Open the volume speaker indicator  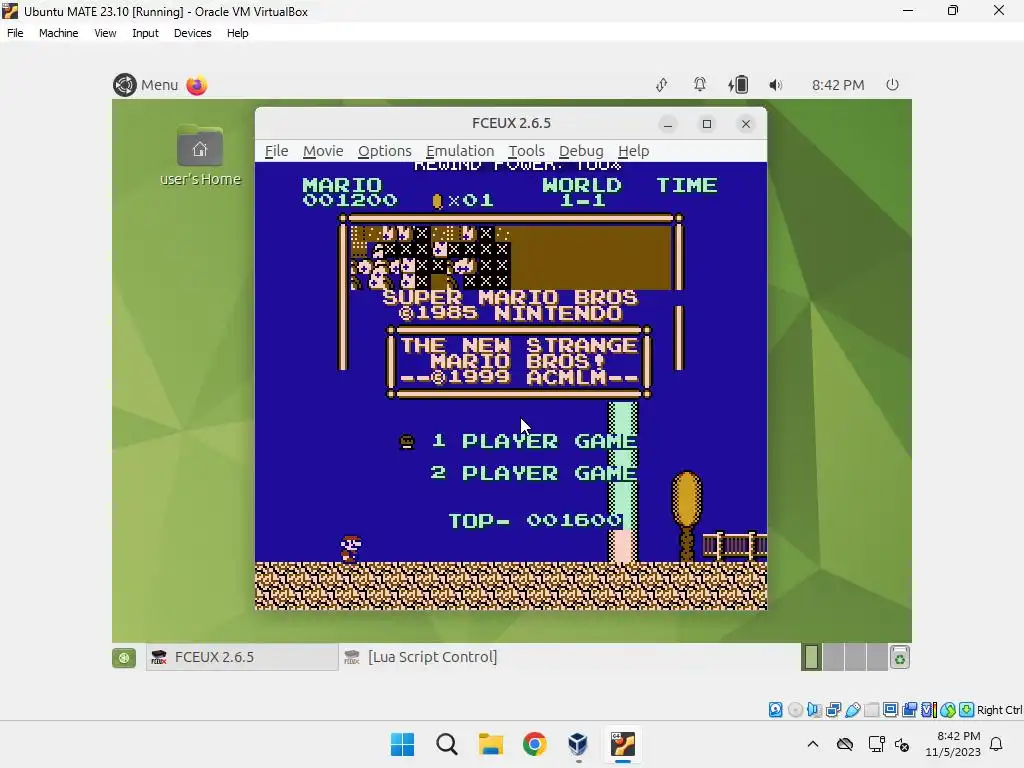(775, 85)
